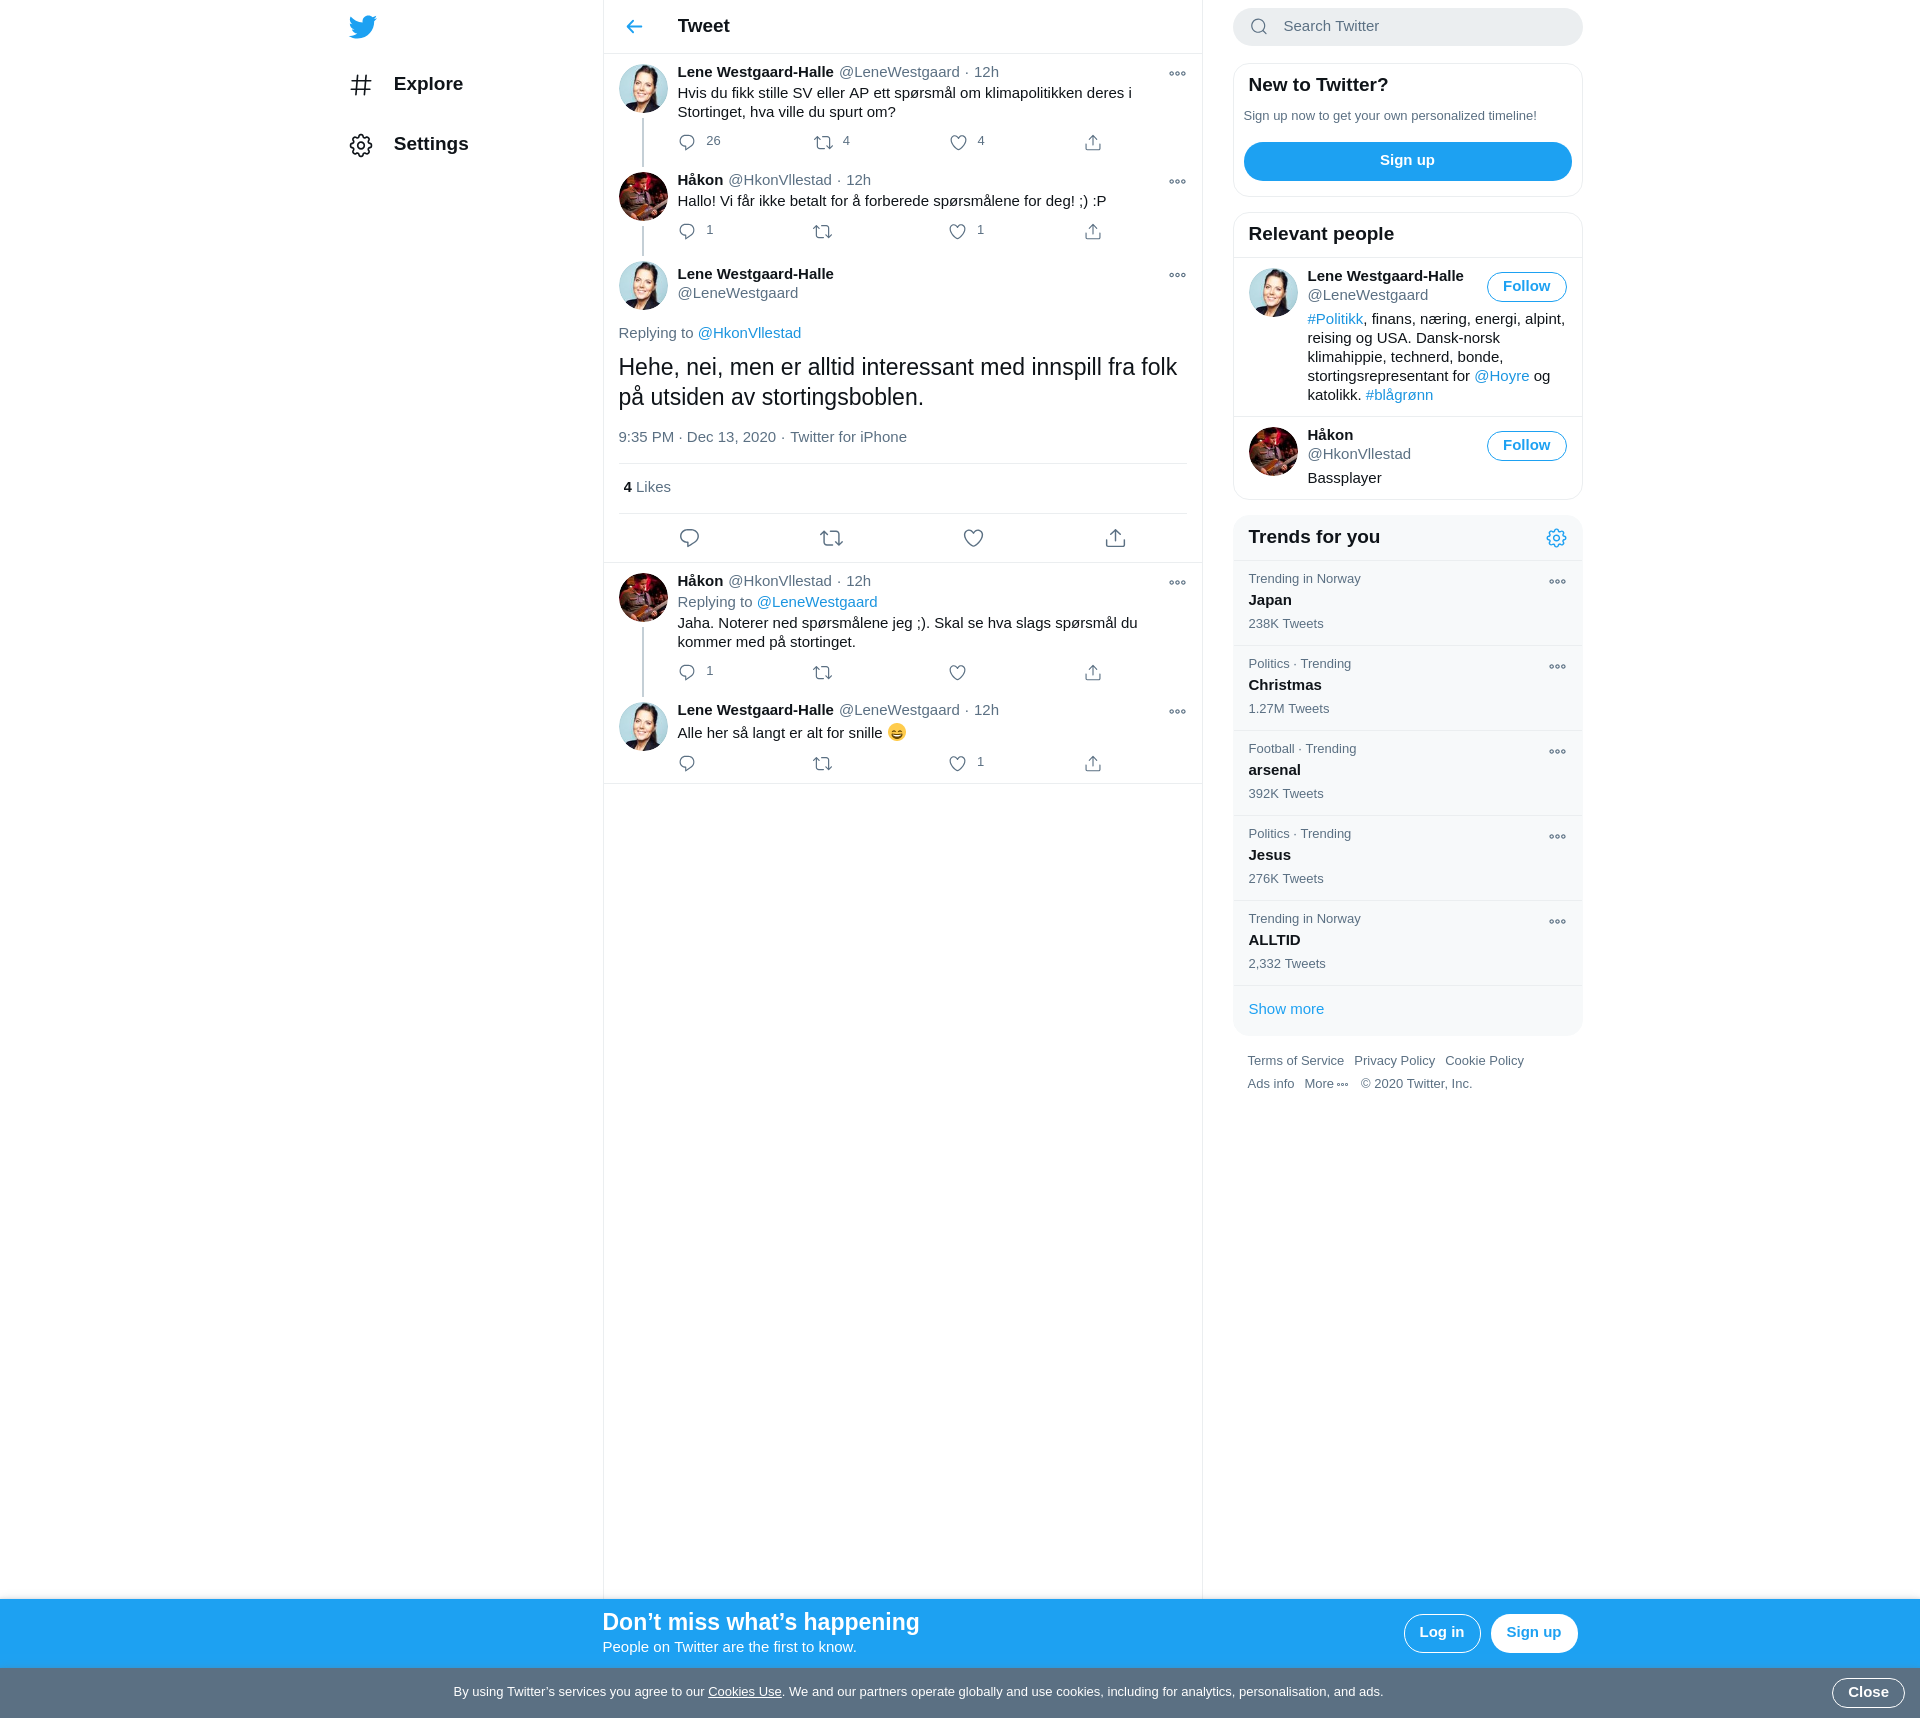Open the Terms of Service link
This screenshot has width=1920, height=1718.
click(x=1295, y=1061)
